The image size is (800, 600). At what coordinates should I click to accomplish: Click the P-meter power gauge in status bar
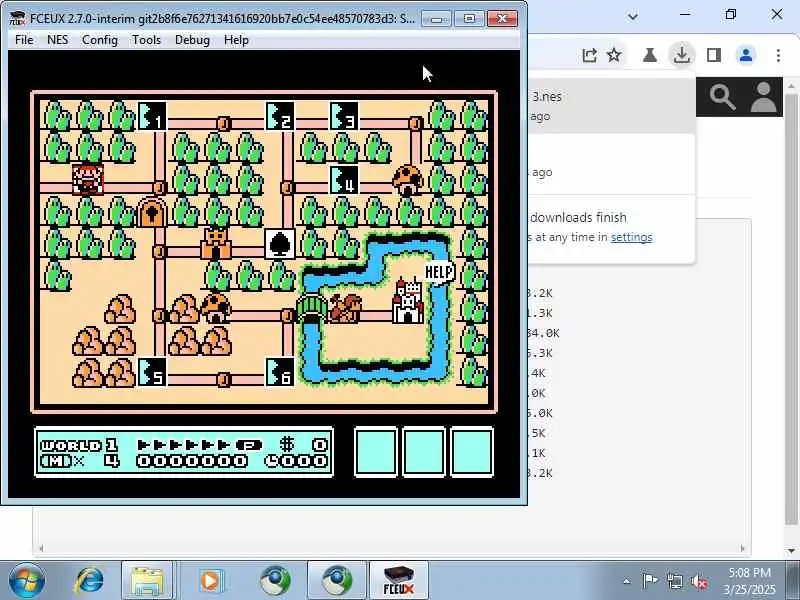pos(200,445)
